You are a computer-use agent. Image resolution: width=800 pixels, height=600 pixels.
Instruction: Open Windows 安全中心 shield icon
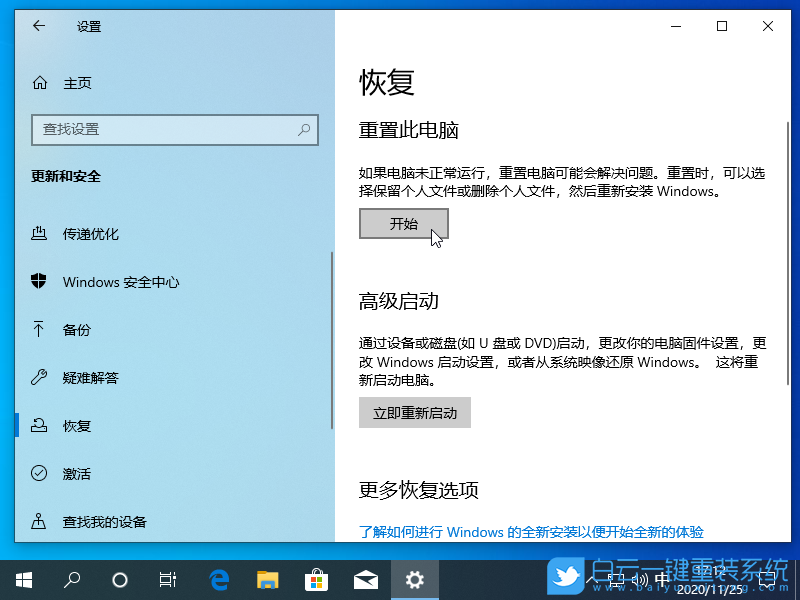[x=39, y=282]
